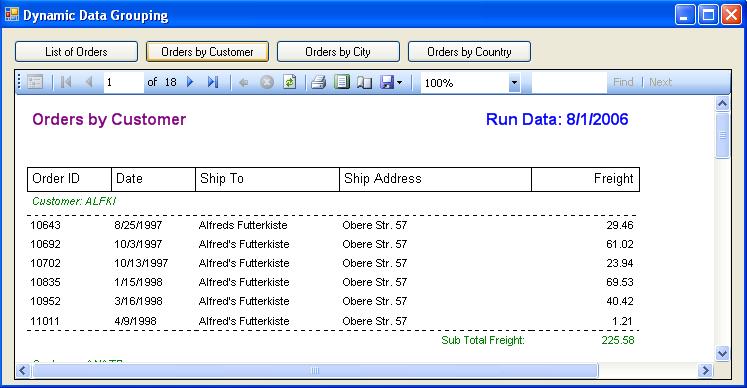Click freight value 1.21

622,321
